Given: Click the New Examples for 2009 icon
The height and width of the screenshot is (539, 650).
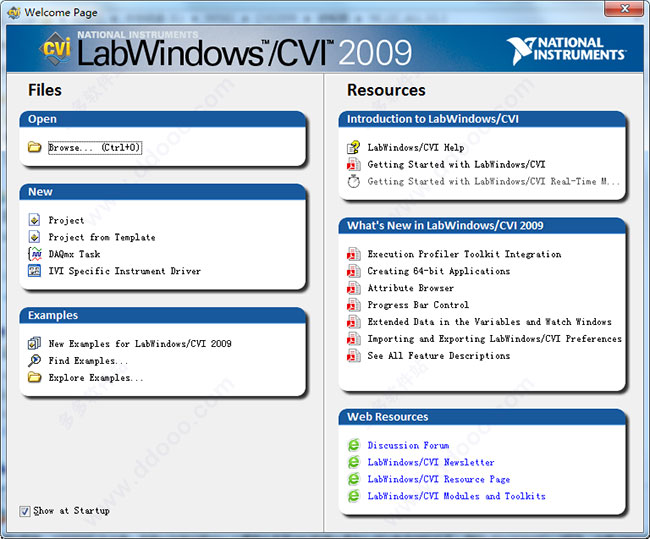Looking at the screenshot, I should point(34,343).
